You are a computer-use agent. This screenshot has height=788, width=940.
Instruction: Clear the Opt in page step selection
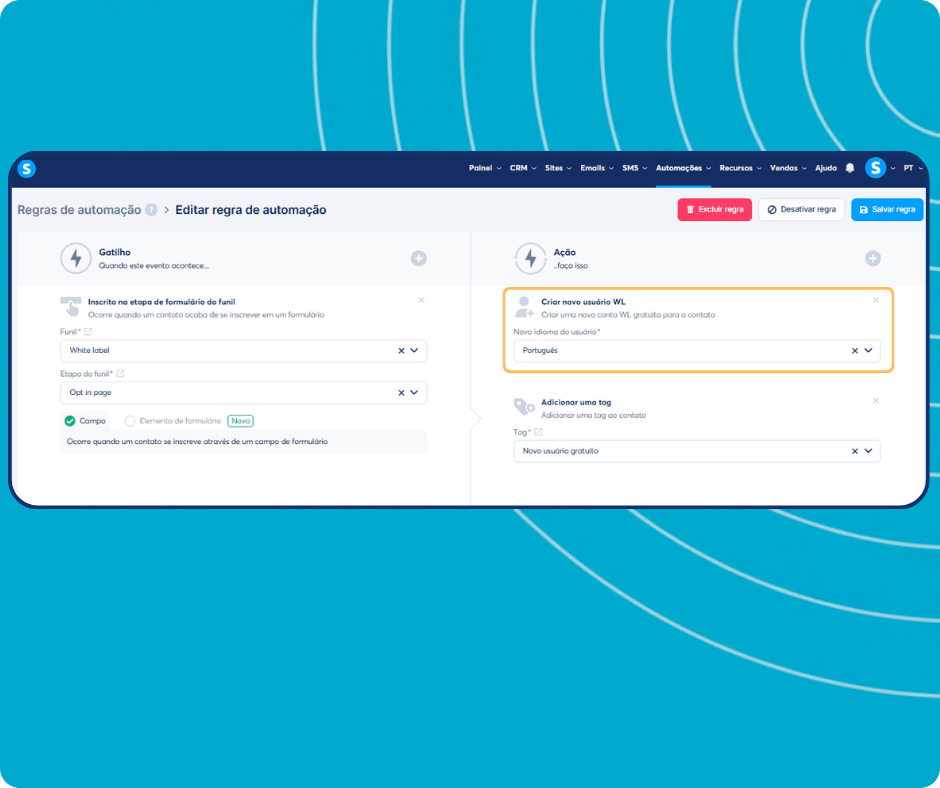coord(401,393)
